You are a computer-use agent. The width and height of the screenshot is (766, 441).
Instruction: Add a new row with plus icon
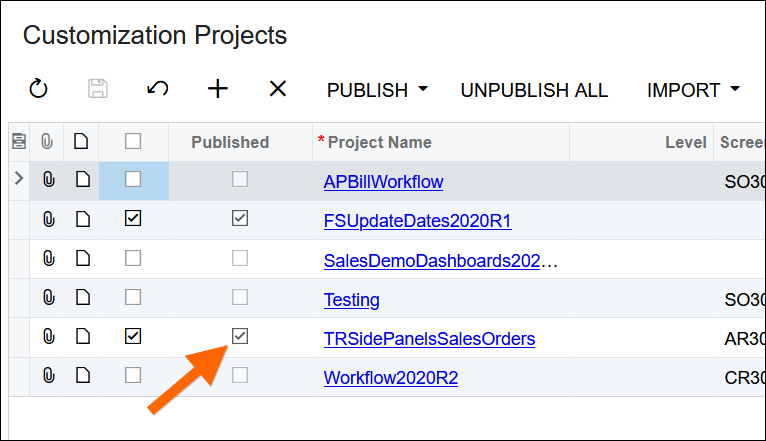[x=218, y=90]
